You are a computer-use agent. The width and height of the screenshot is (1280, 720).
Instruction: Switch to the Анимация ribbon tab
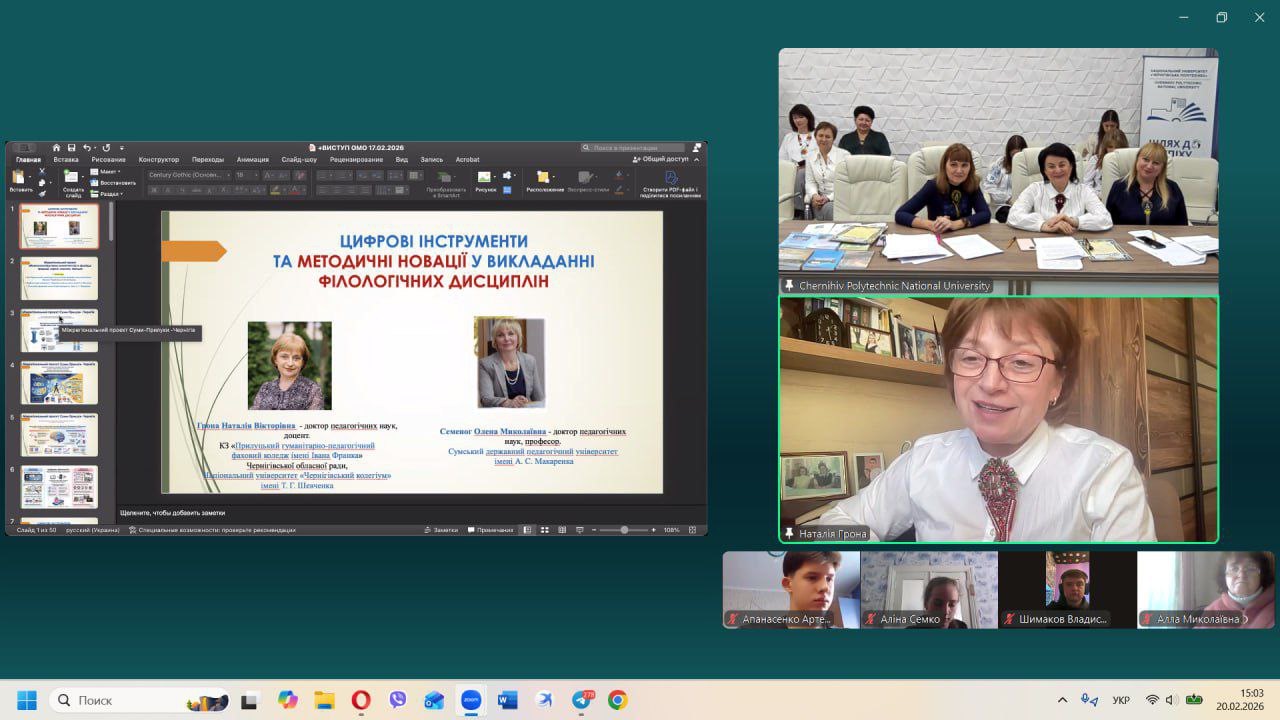point(252,160)
